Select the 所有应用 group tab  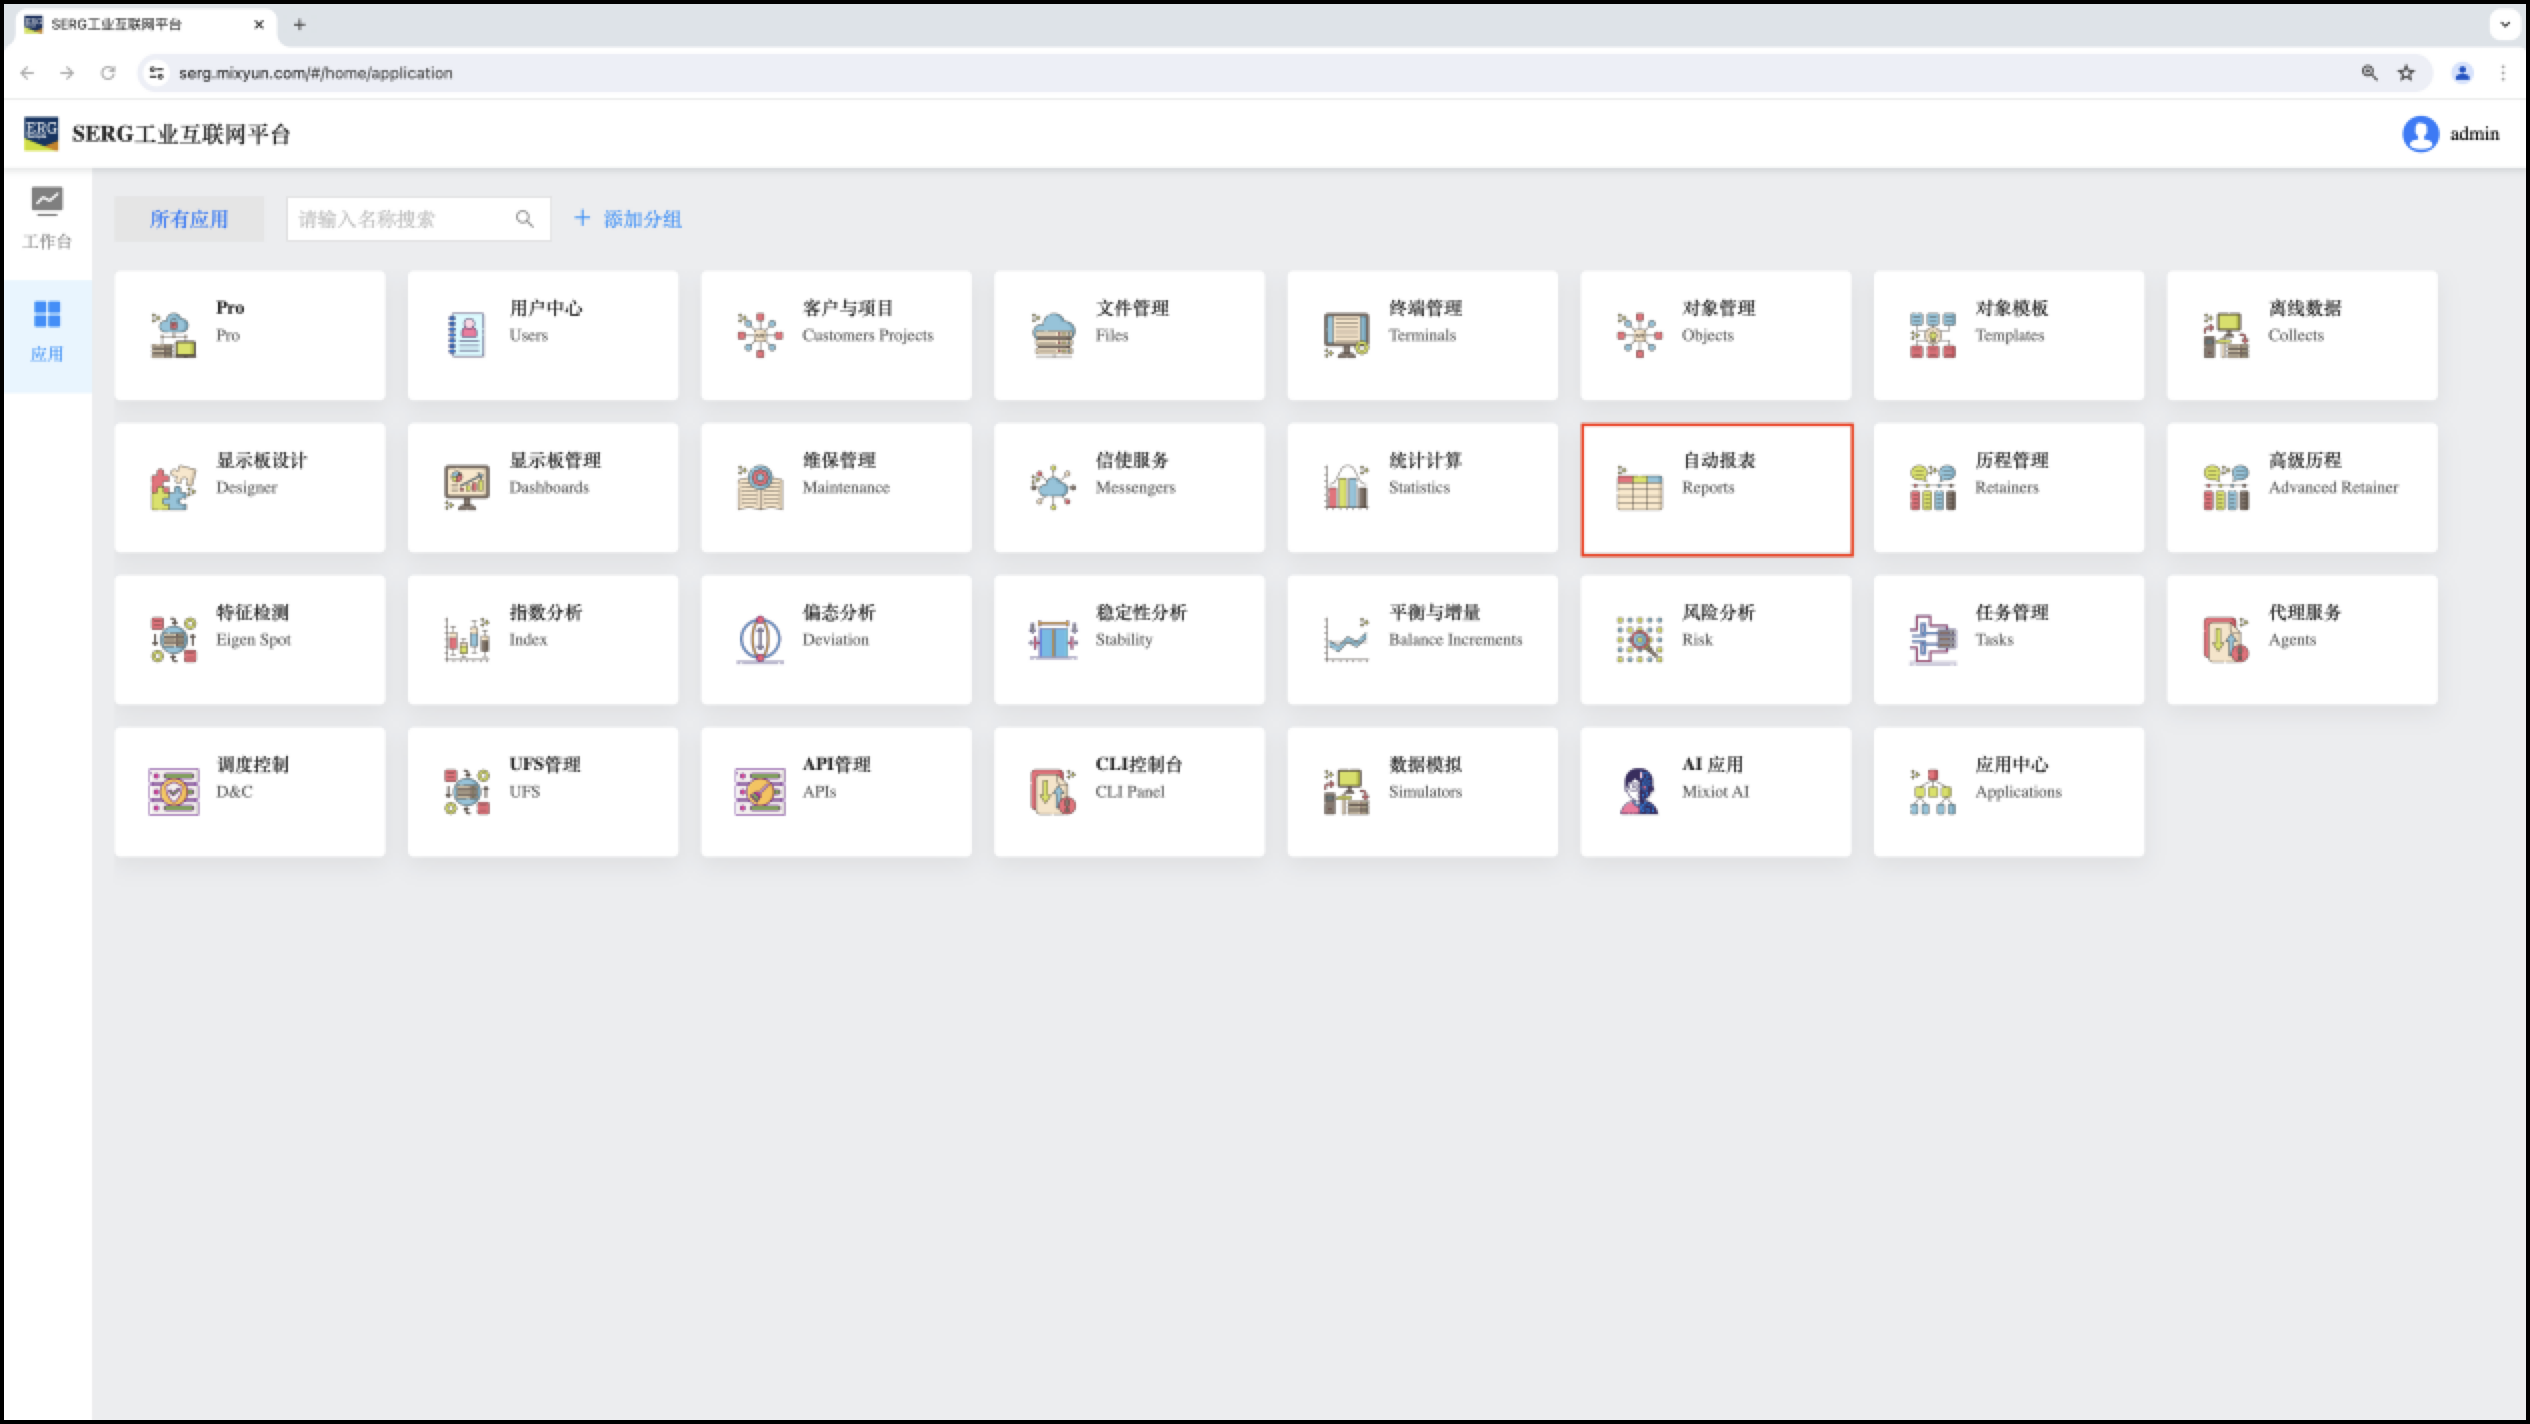point(189,219)
